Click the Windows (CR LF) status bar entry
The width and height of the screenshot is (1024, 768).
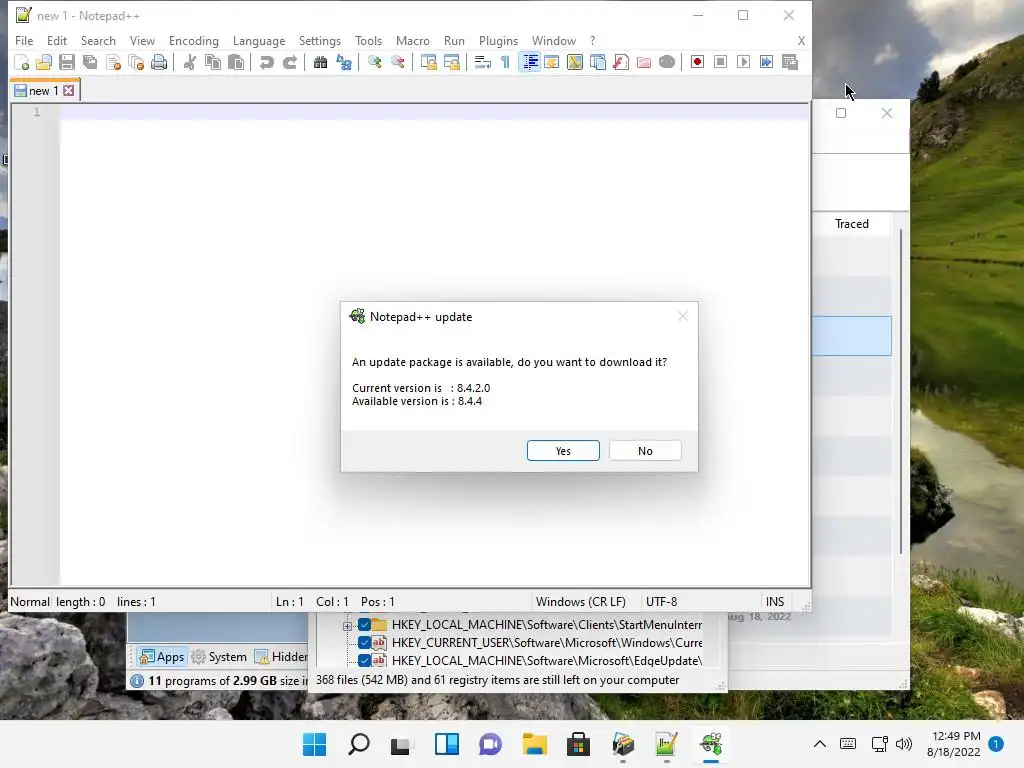click(581, 601)
